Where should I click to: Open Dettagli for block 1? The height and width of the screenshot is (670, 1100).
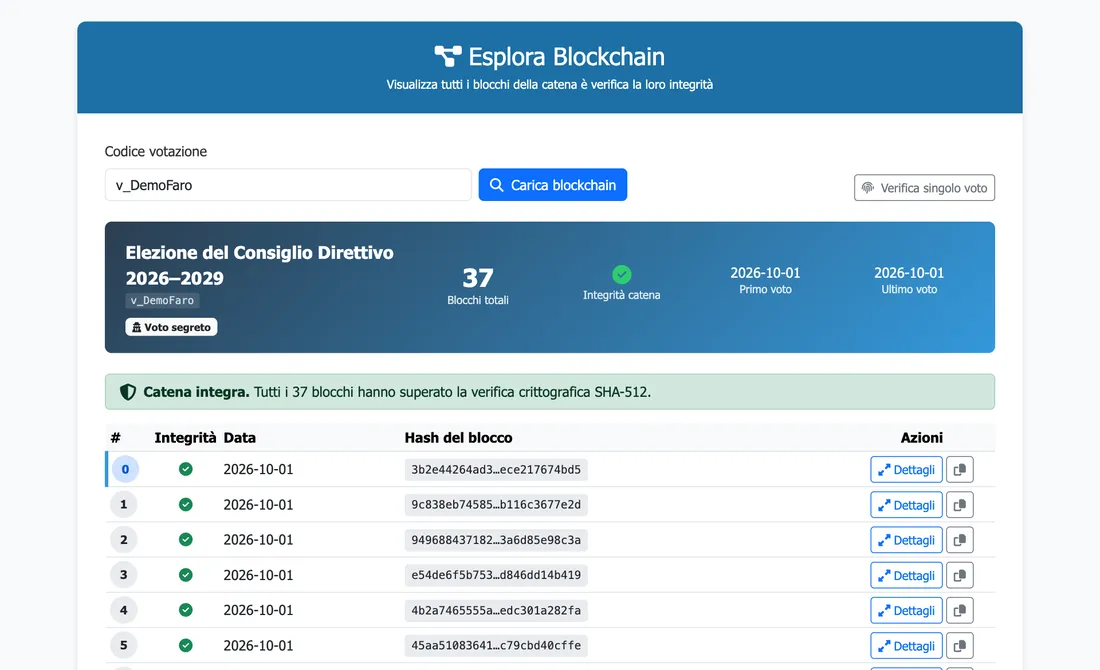pyautogui.click(x=906, y=504)
